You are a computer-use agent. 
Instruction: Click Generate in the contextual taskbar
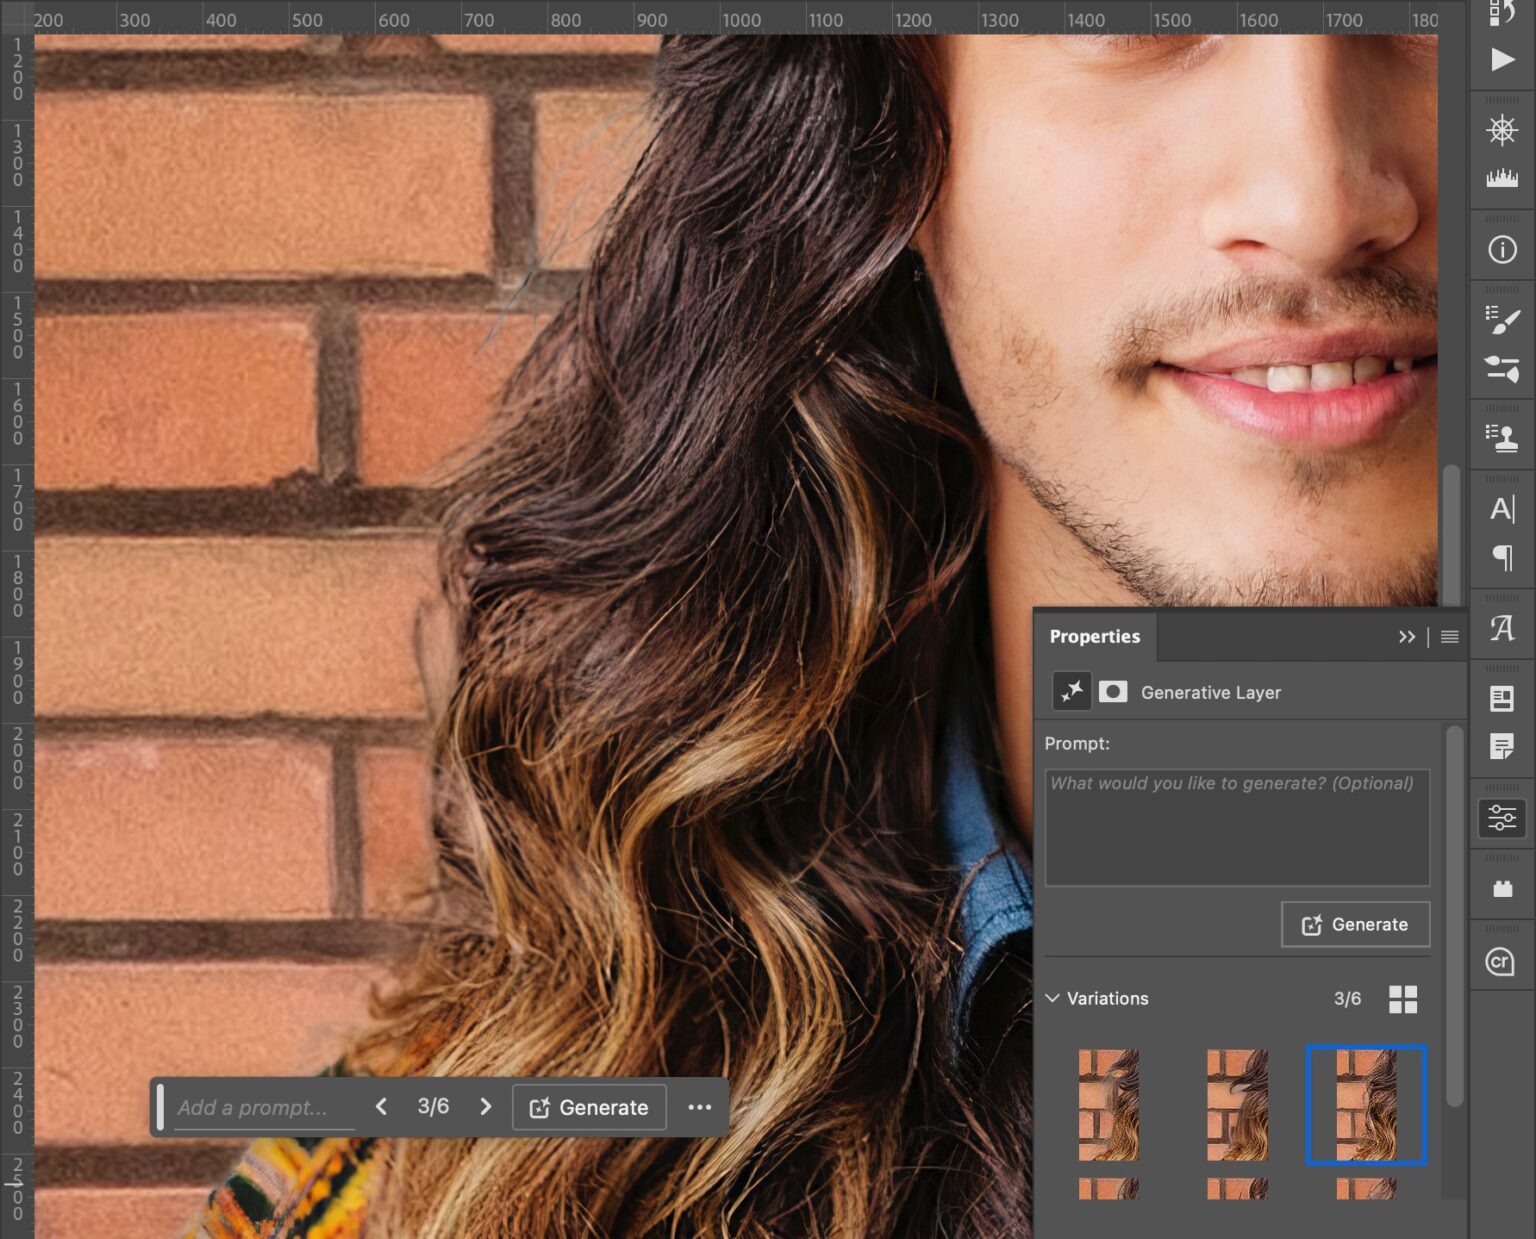point(588,1107)
